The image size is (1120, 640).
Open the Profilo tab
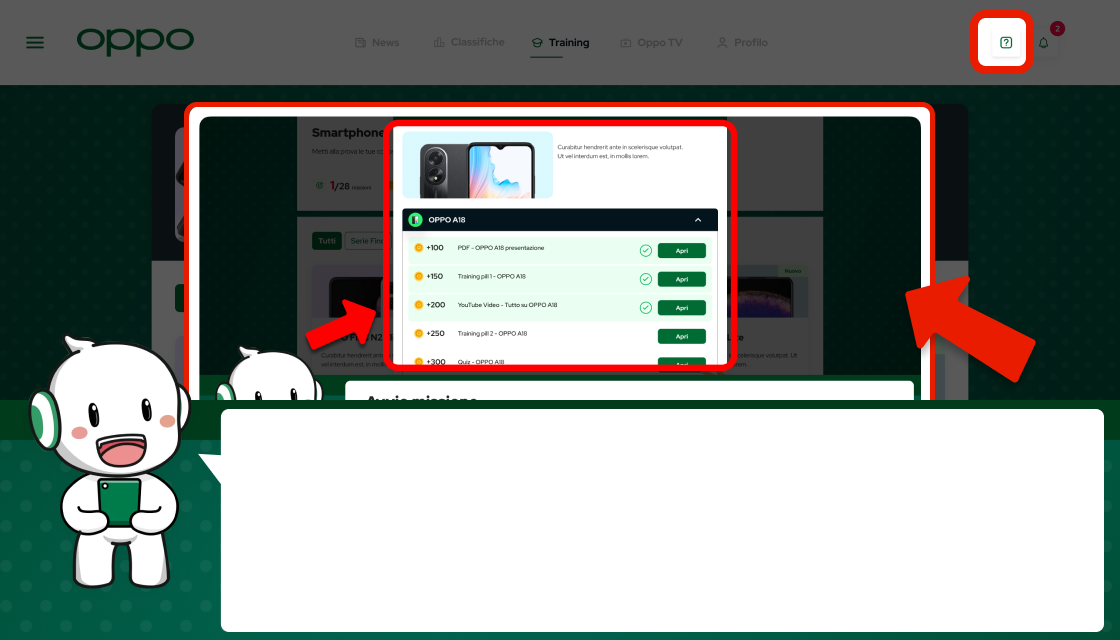(x=742, y=43)
